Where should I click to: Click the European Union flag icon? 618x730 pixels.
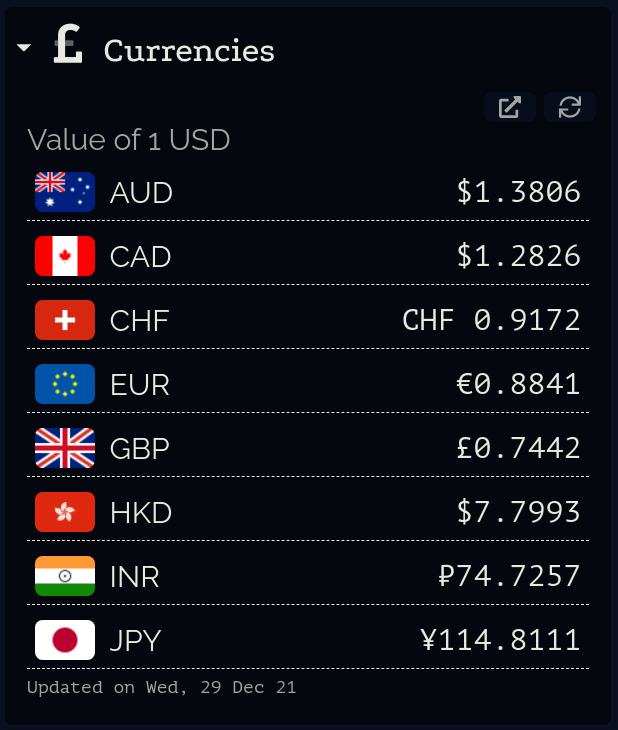[x=65, y=384]
